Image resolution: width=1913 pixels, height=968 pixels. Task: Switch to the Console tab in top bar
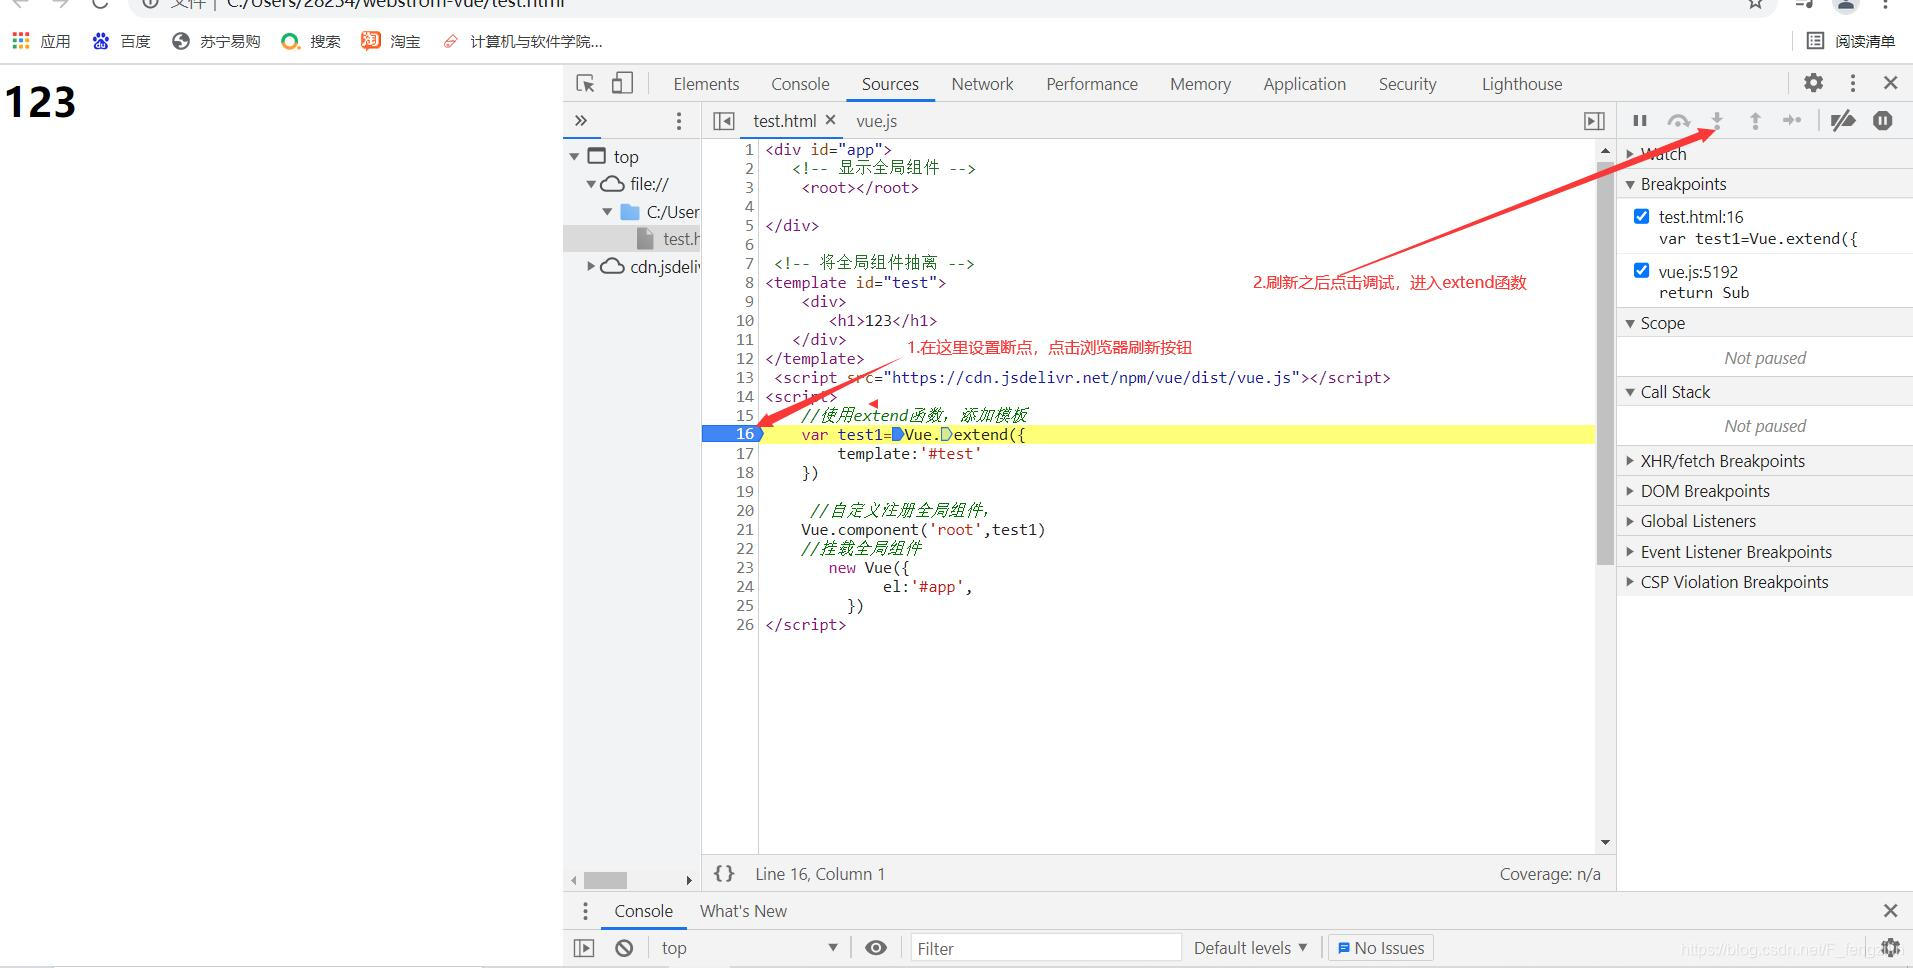800,84
